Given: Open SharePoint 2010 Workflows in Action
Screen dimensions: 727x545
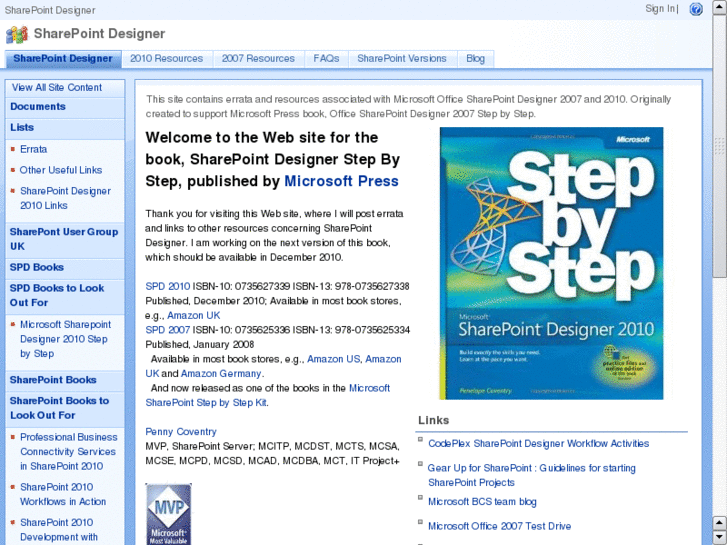Looking at the screenshot, I should coord(63,494).
